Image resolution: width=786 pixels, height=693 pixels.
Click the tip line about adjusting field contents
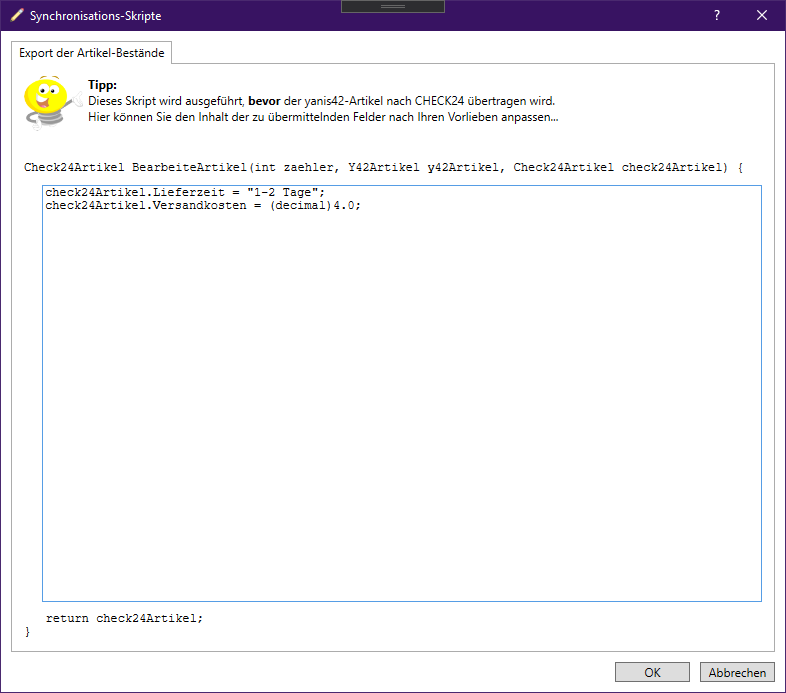(322, 117)
